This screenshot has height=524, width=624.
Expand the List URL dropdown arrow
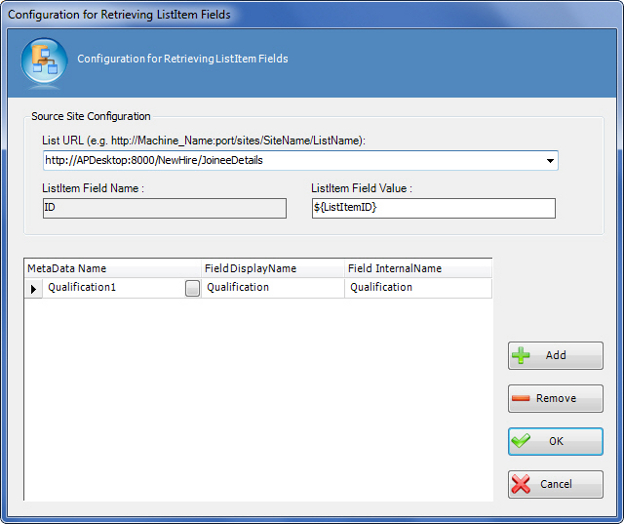tap(549, 161)
